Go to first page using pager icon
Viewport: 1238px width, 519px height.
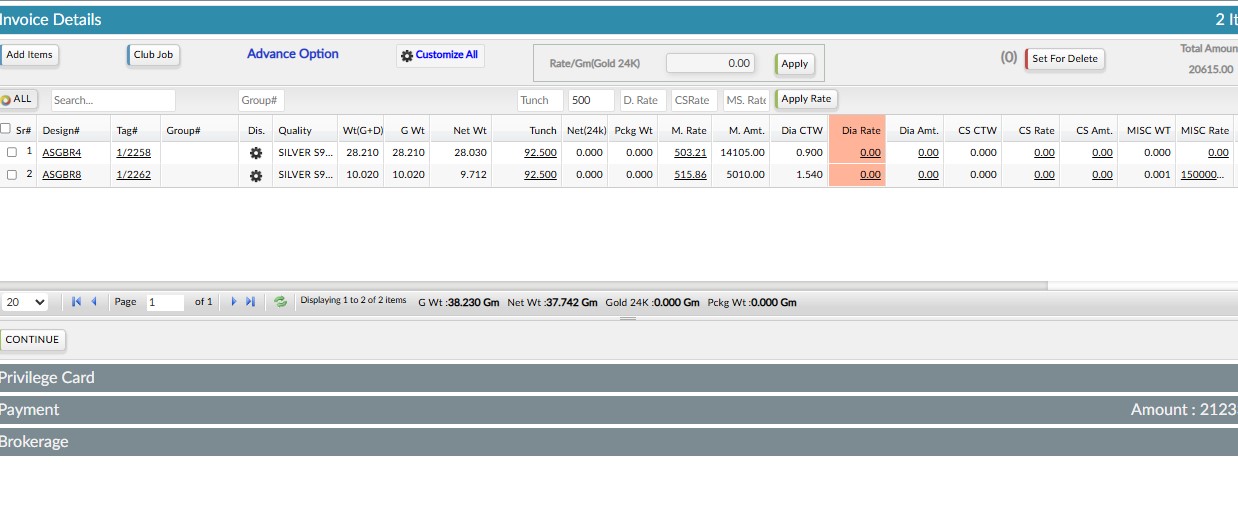point(77,301)
